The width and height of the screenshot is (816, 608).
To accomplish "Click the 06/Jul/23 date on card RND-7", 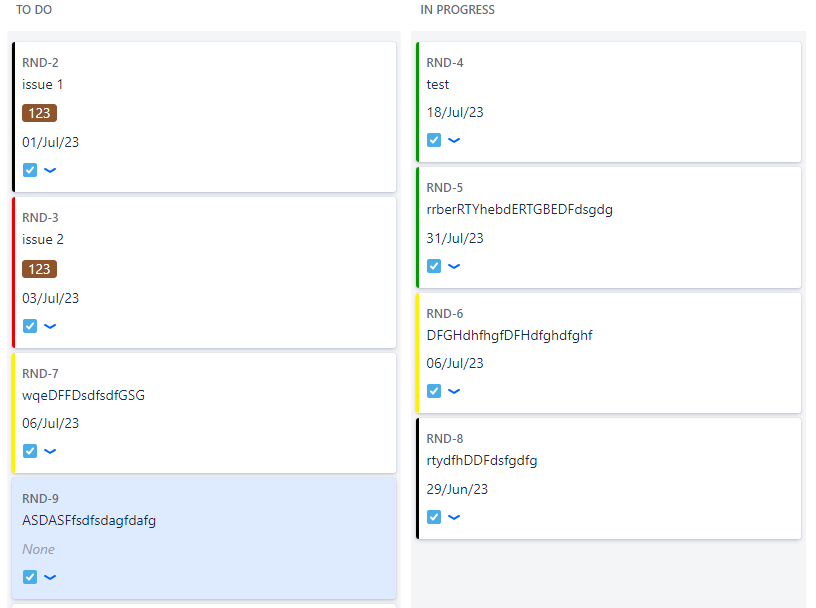I will 48,423.
